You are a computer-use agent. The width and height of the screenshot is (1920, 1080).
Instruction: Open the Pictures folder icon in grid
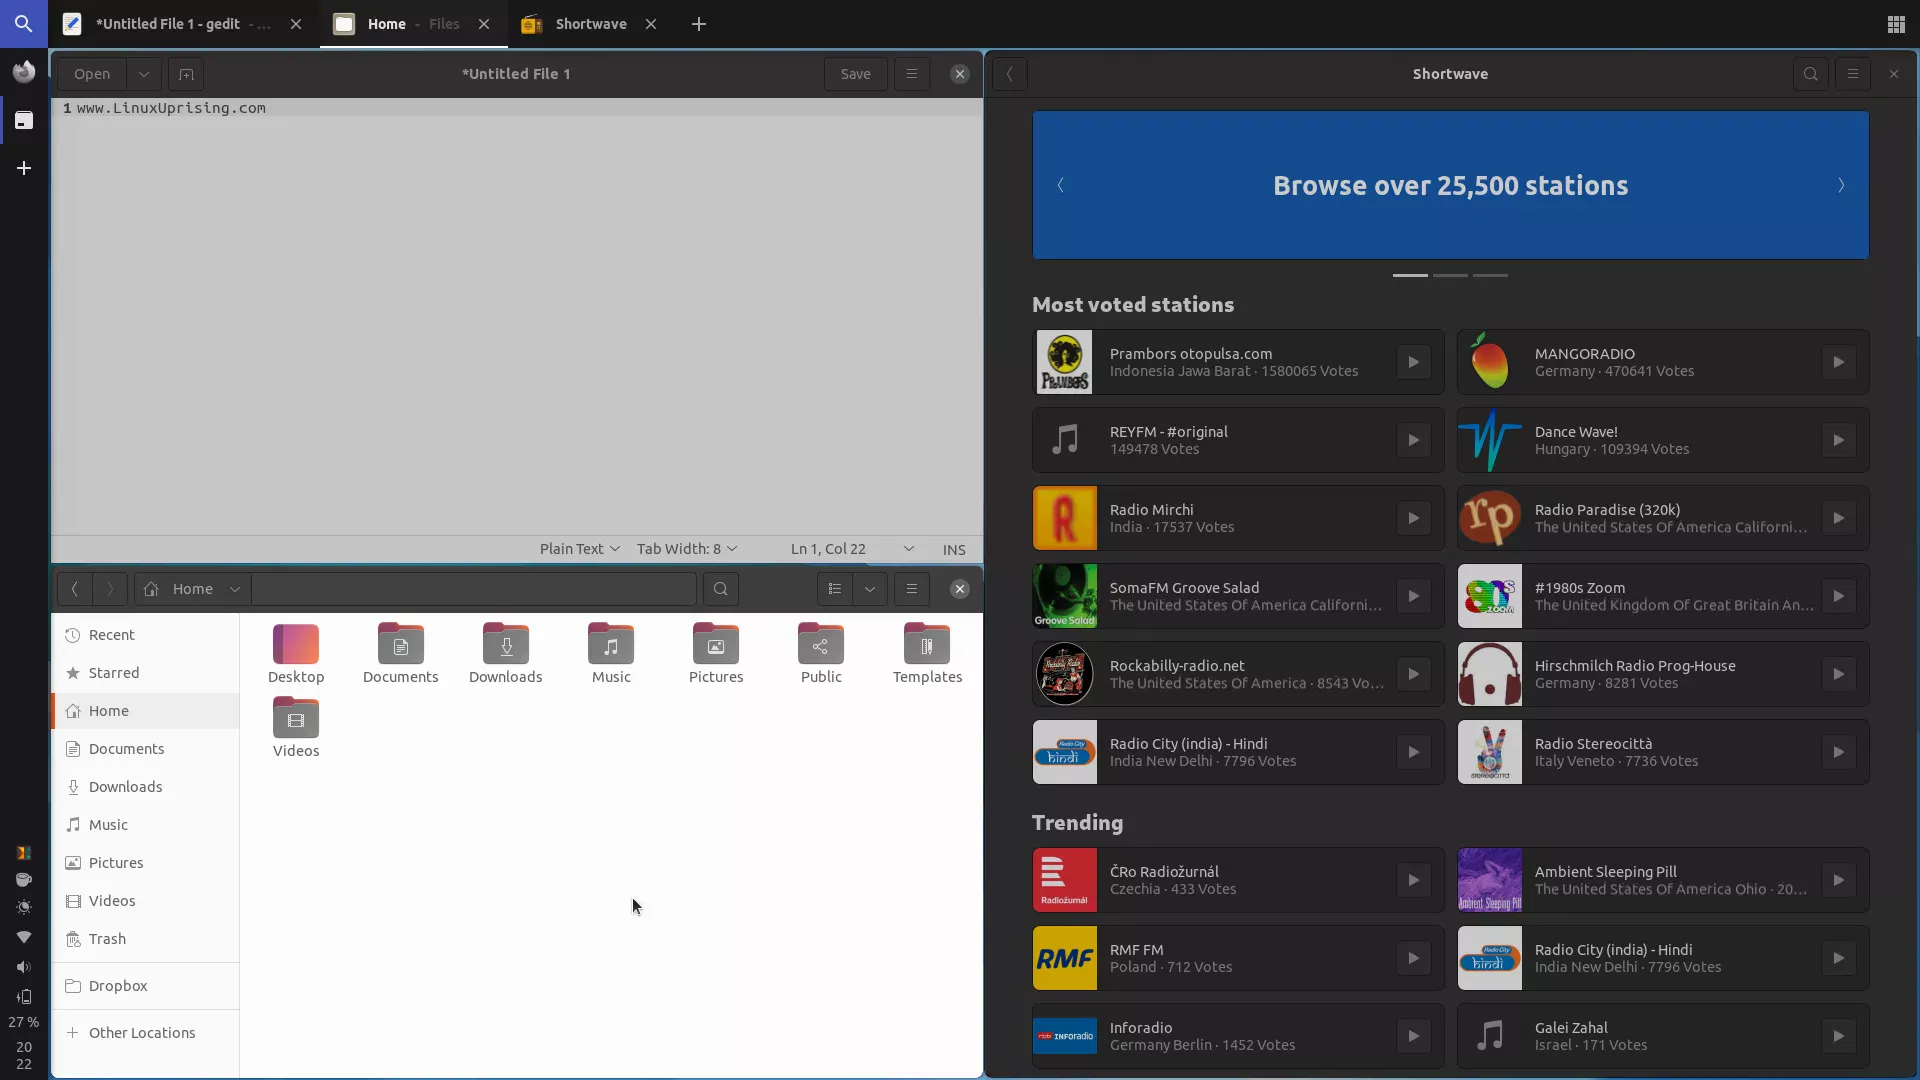click(x=716, y=644)
